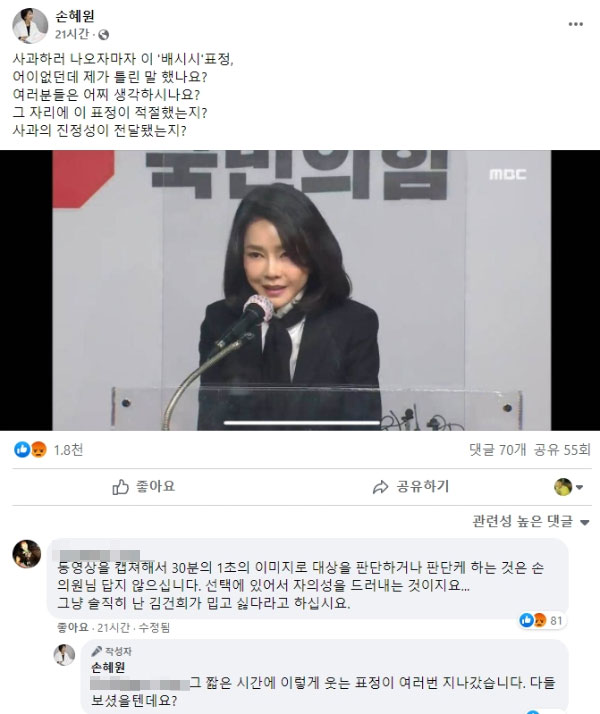Expand the 관련성 높은 댓글 sort dropdown
The width and height of the screenshot is (600, 714).
pos(530,521)
